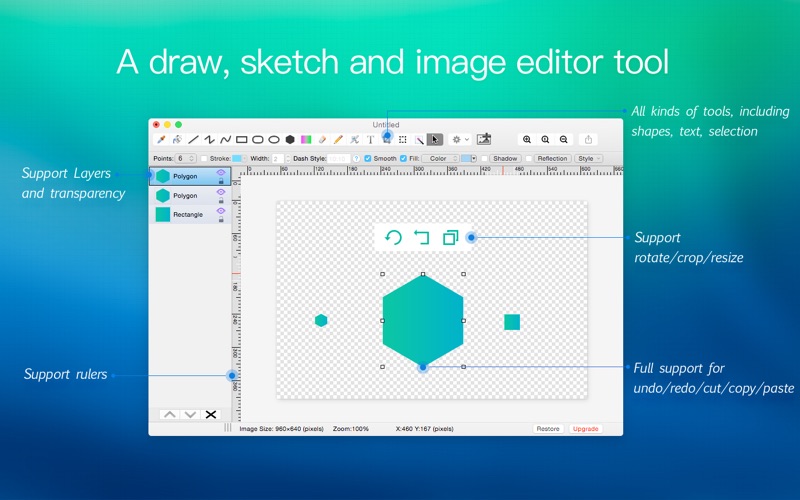Move layer down with down-arrow button

click(190, 414)
